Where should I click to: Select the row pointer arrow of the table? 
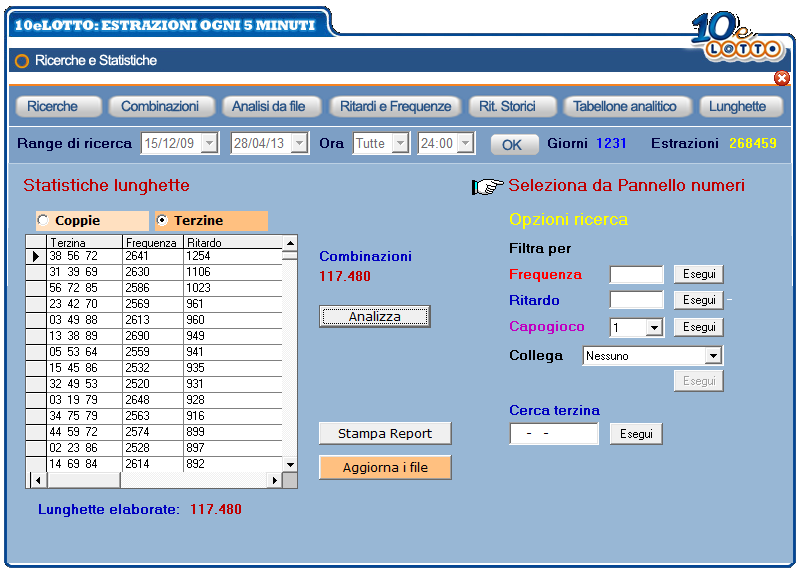(x=36, y=256)
